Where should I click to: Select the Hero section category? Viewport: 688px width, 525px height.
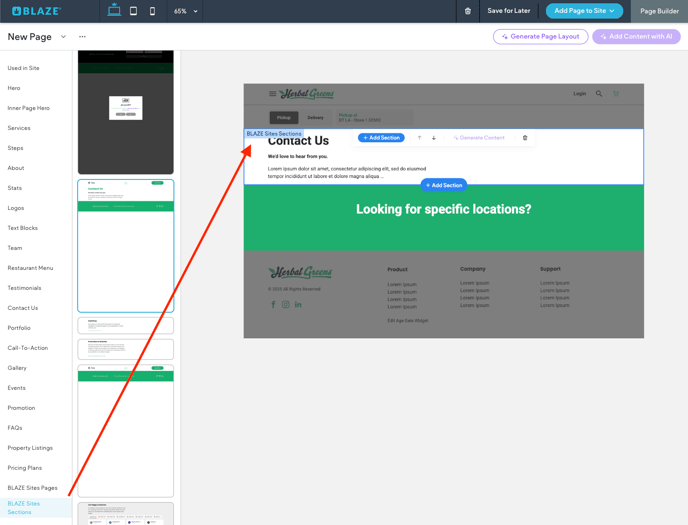(14, 88)
